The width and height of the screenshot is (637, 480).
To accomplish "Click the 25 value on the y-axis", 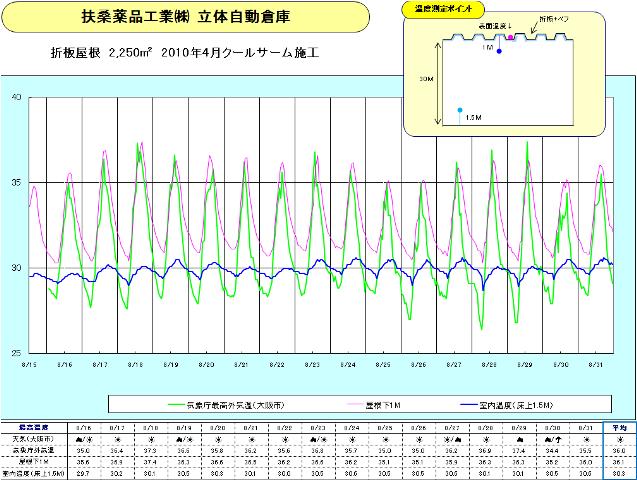I will click(x=15, y=353).
